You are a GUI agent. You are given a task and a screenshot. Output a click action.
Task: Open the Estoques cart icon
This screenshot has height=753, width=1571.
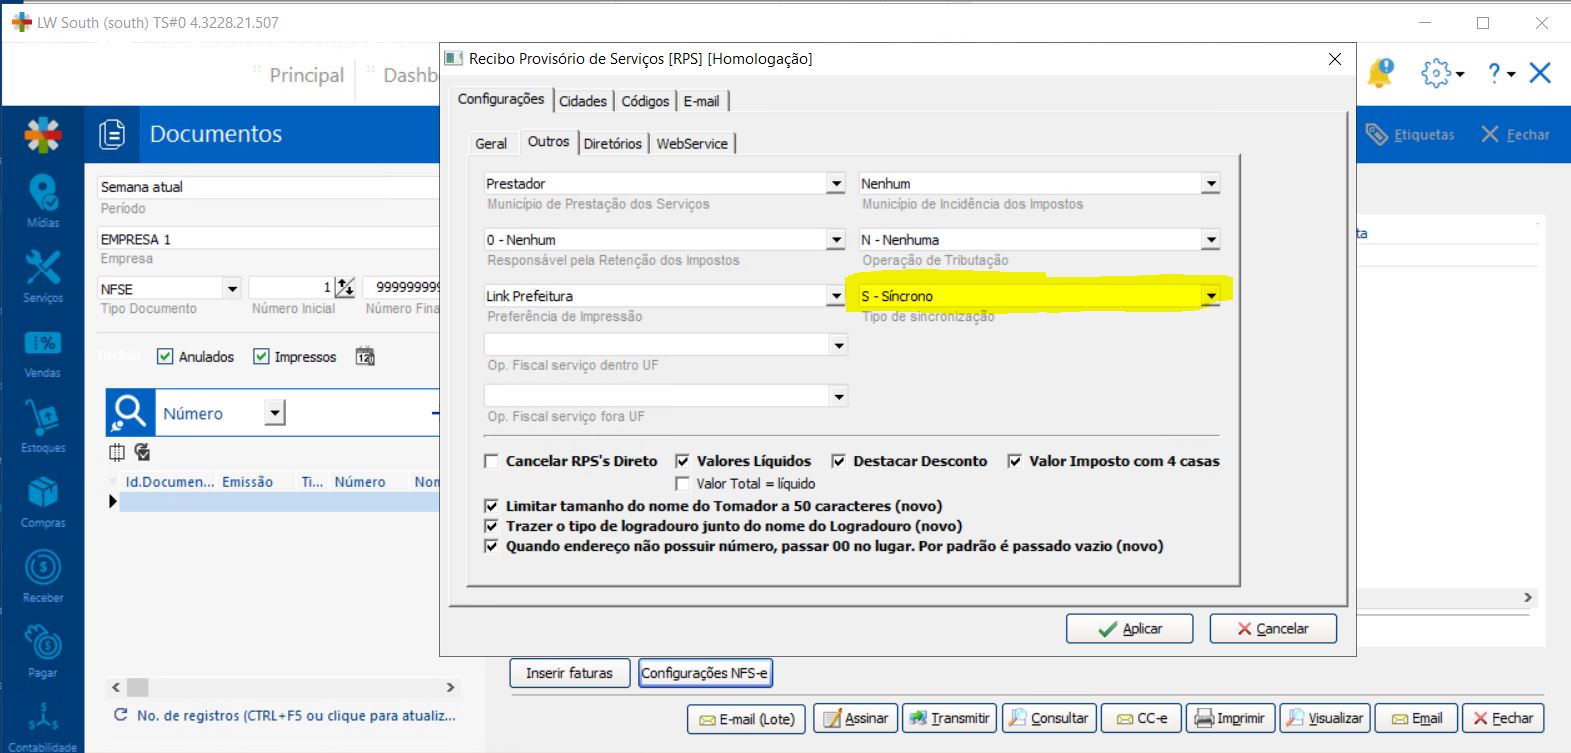tap(43, 418)
